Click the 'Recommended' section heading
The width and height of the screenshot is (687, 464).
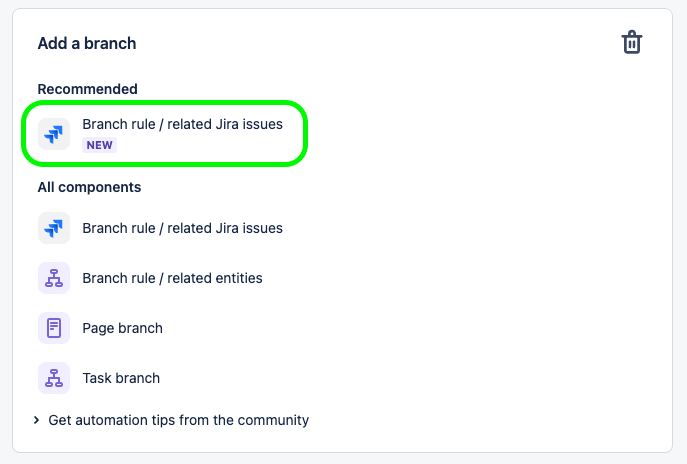pyautogui.click(x=87, y=89)
